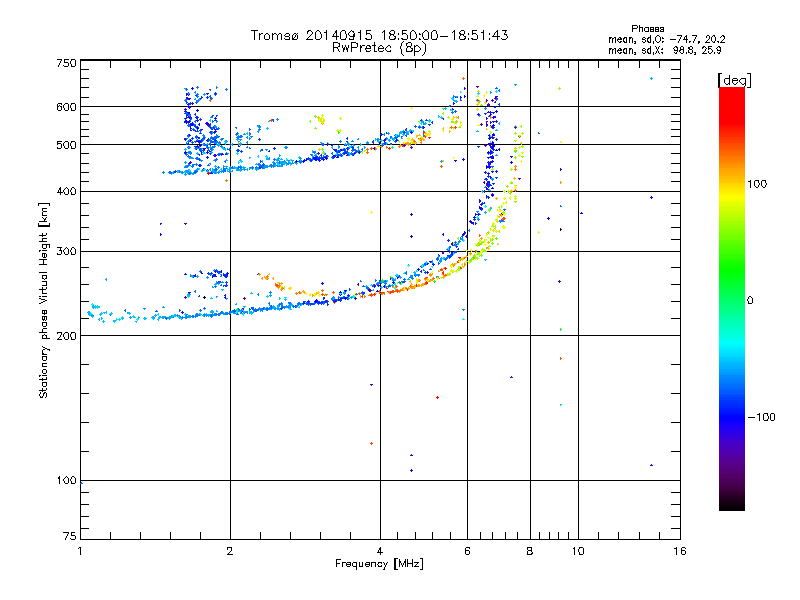Select the "mean, sd,X: 98.8, 25.9" line
Image resolution: width=800 pixels, height=600 pixels.
point(664,50)
